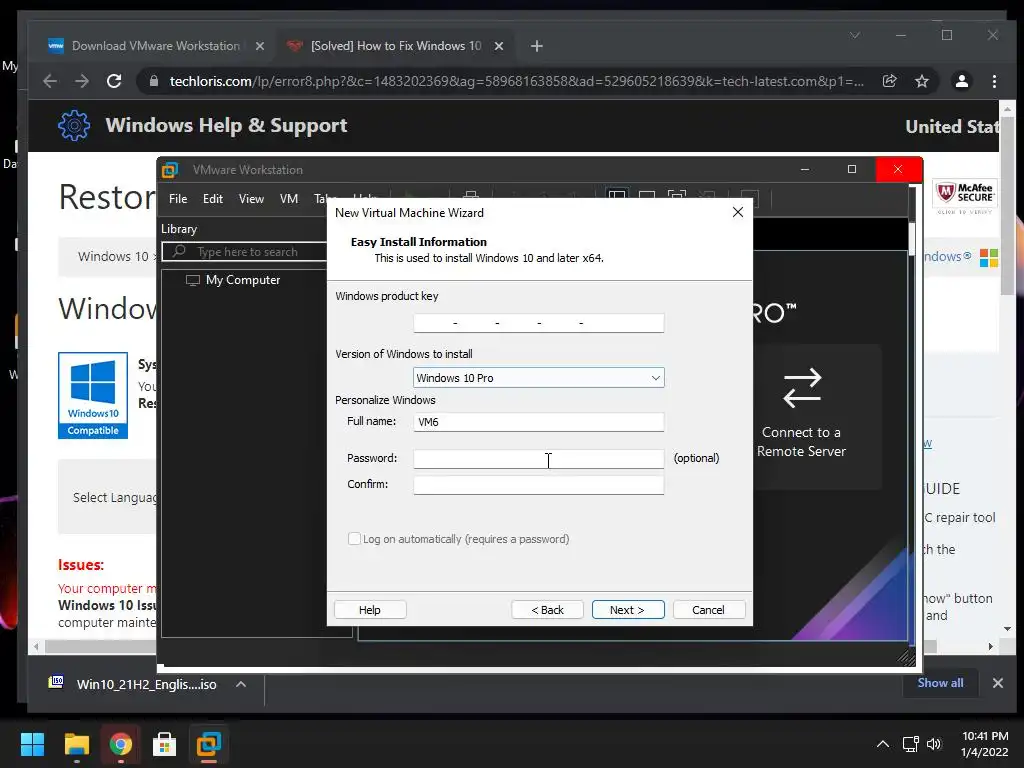Expand the iso download options chevron
The height and width of the screenshot is (768, 1024).
pos(241,684)
